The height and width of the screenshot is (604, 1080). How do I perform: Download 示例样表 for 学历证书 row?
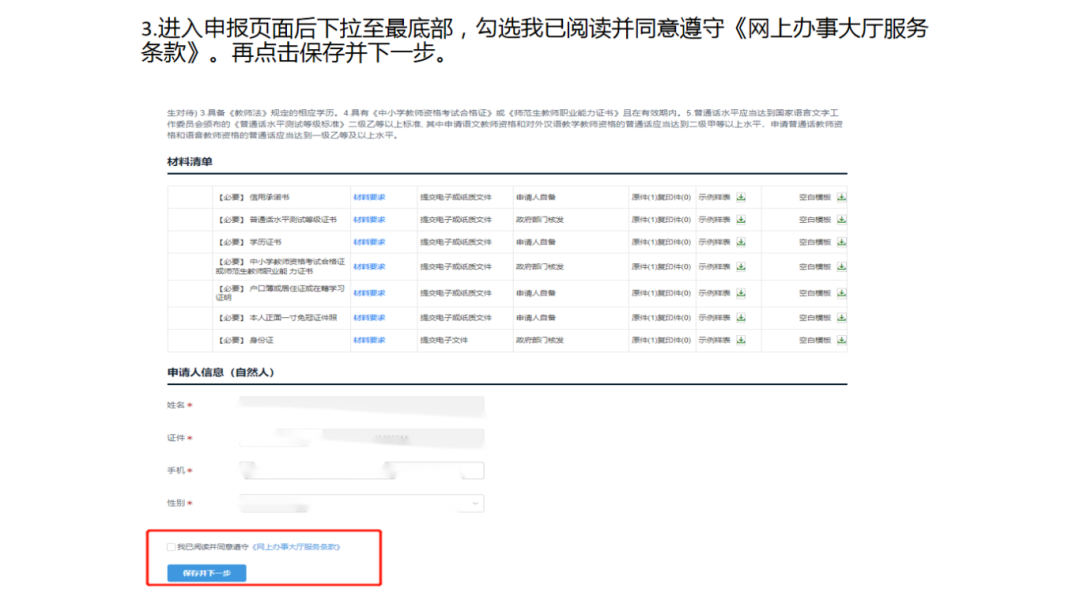click(x=741, y=242)
